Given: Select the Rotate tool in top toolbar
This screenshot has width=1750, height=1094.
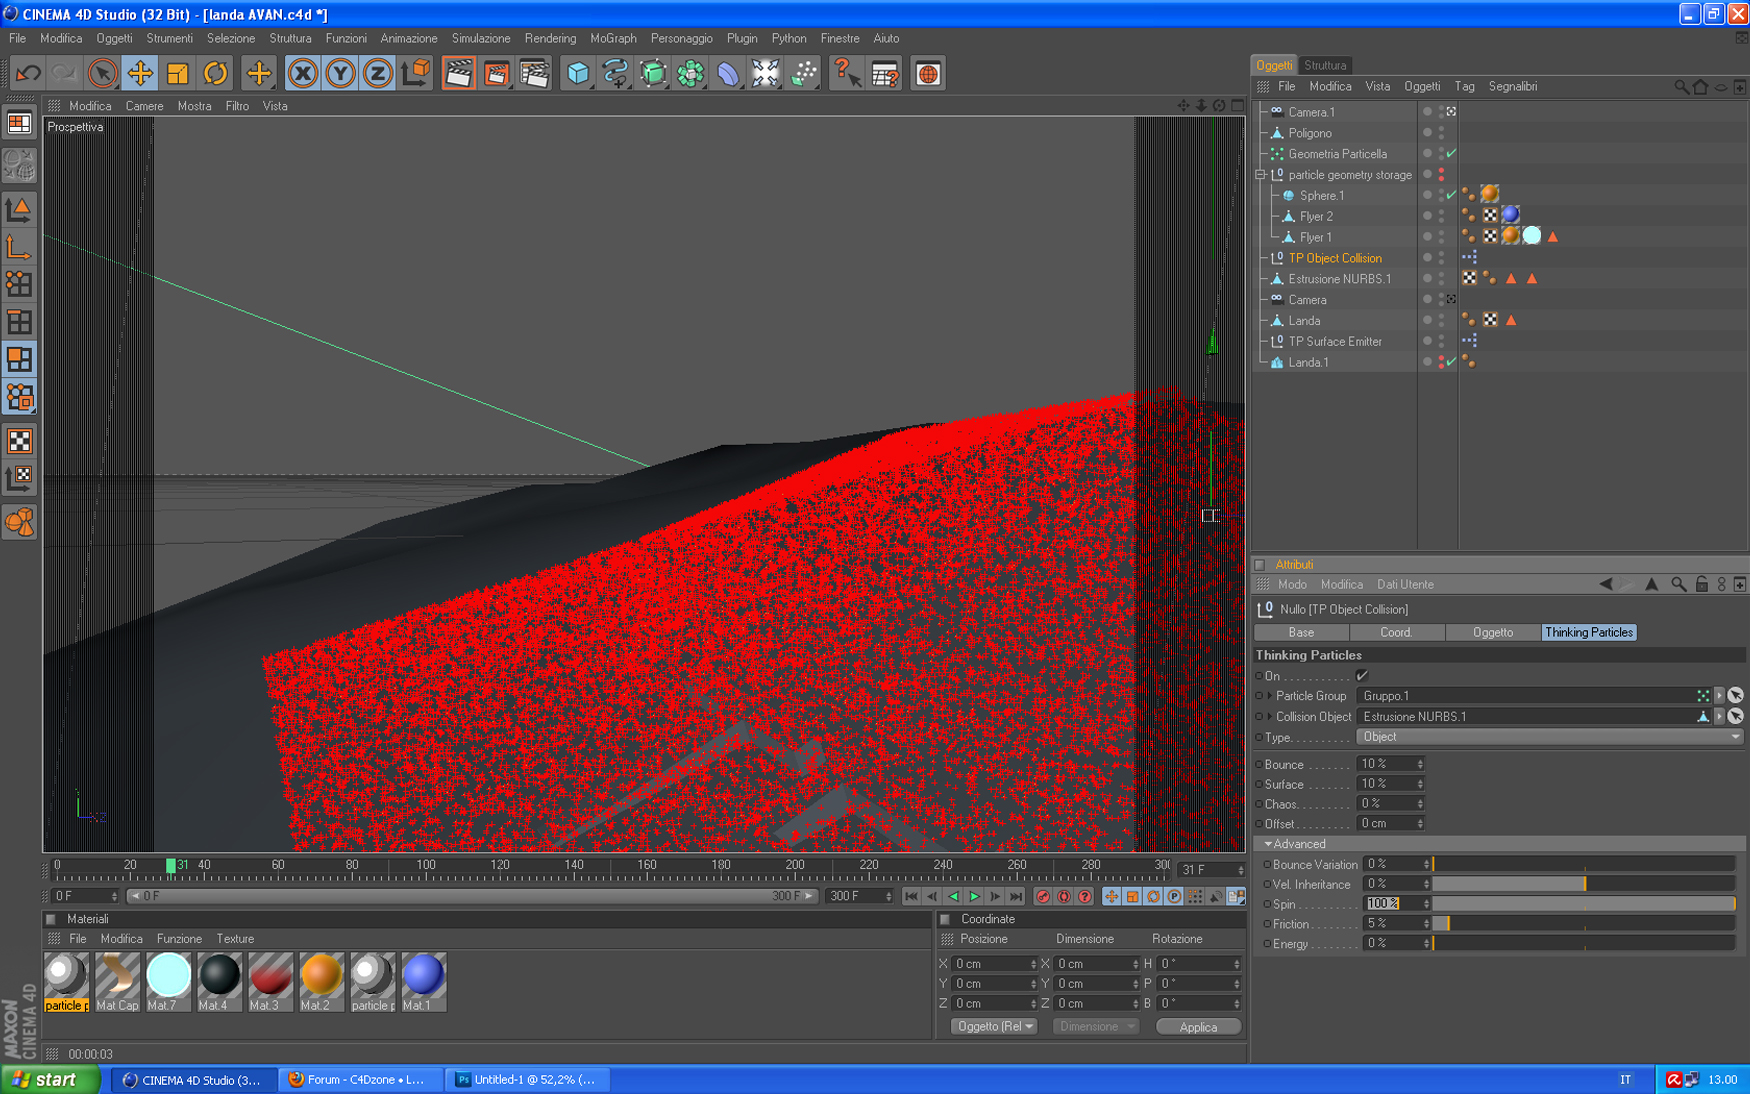Looking at the screenshot, I should (215, 73).
